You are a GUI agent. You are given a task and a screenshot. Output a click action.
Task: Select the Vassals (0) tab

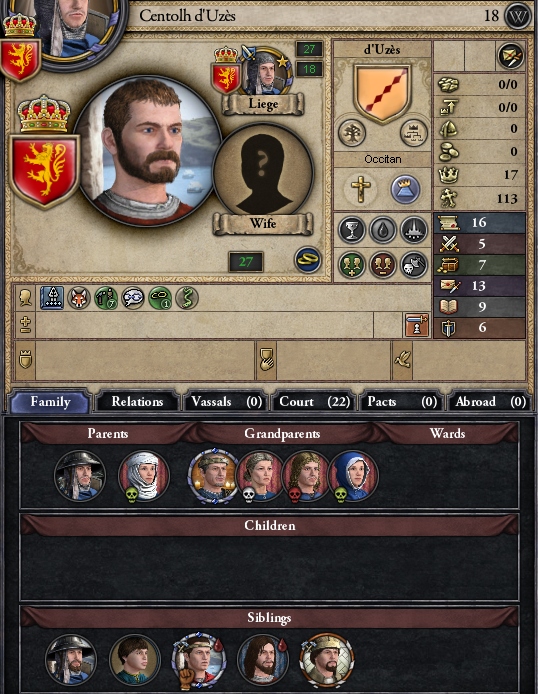[x=226, y=401]
